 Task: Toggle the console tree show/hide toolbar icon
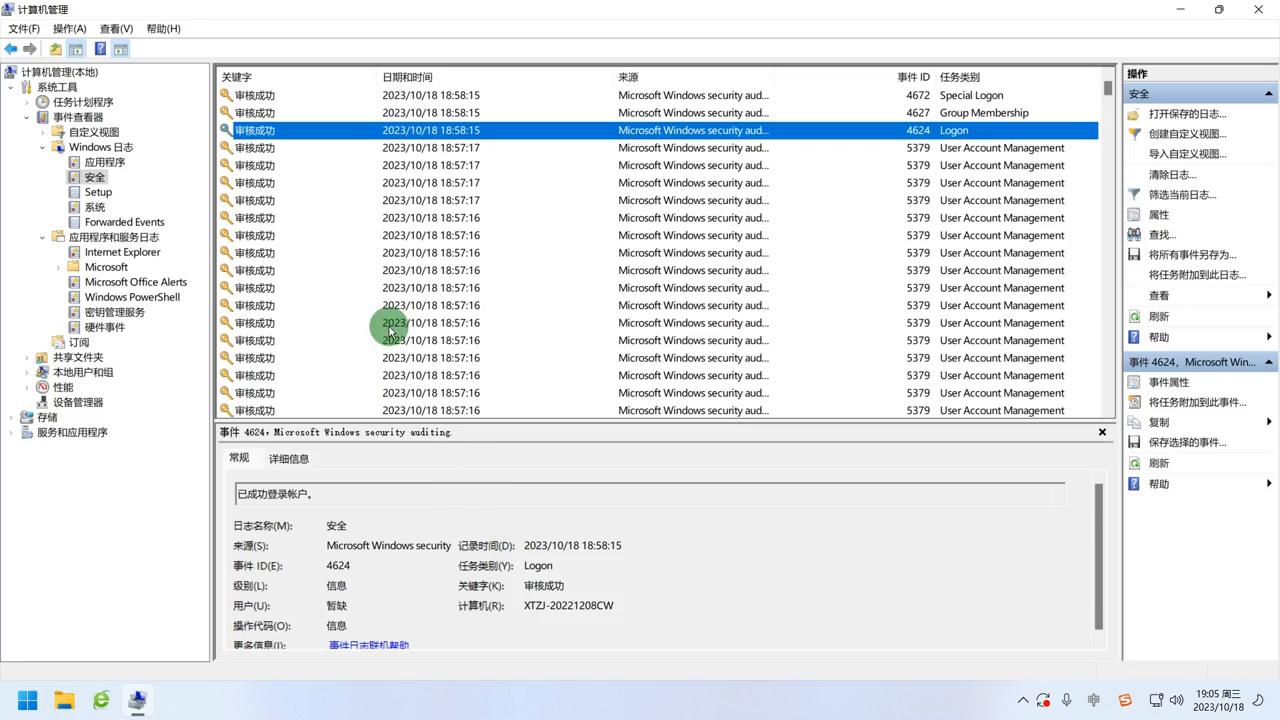coord(76,48)
